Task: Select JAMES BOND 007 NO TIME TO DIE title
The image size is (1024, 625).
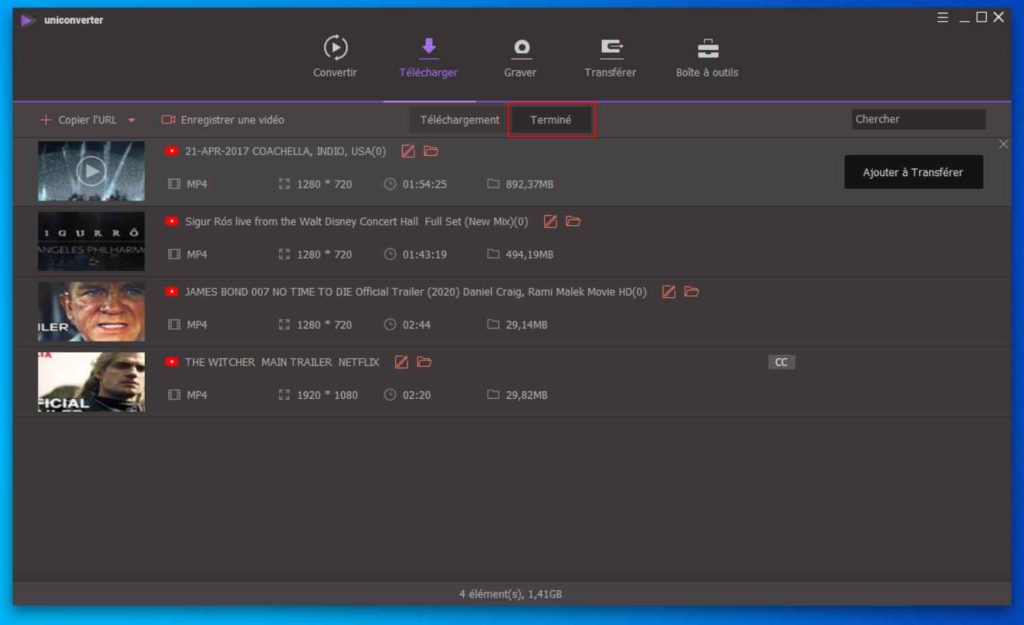Action: click(x=415, y=292)
